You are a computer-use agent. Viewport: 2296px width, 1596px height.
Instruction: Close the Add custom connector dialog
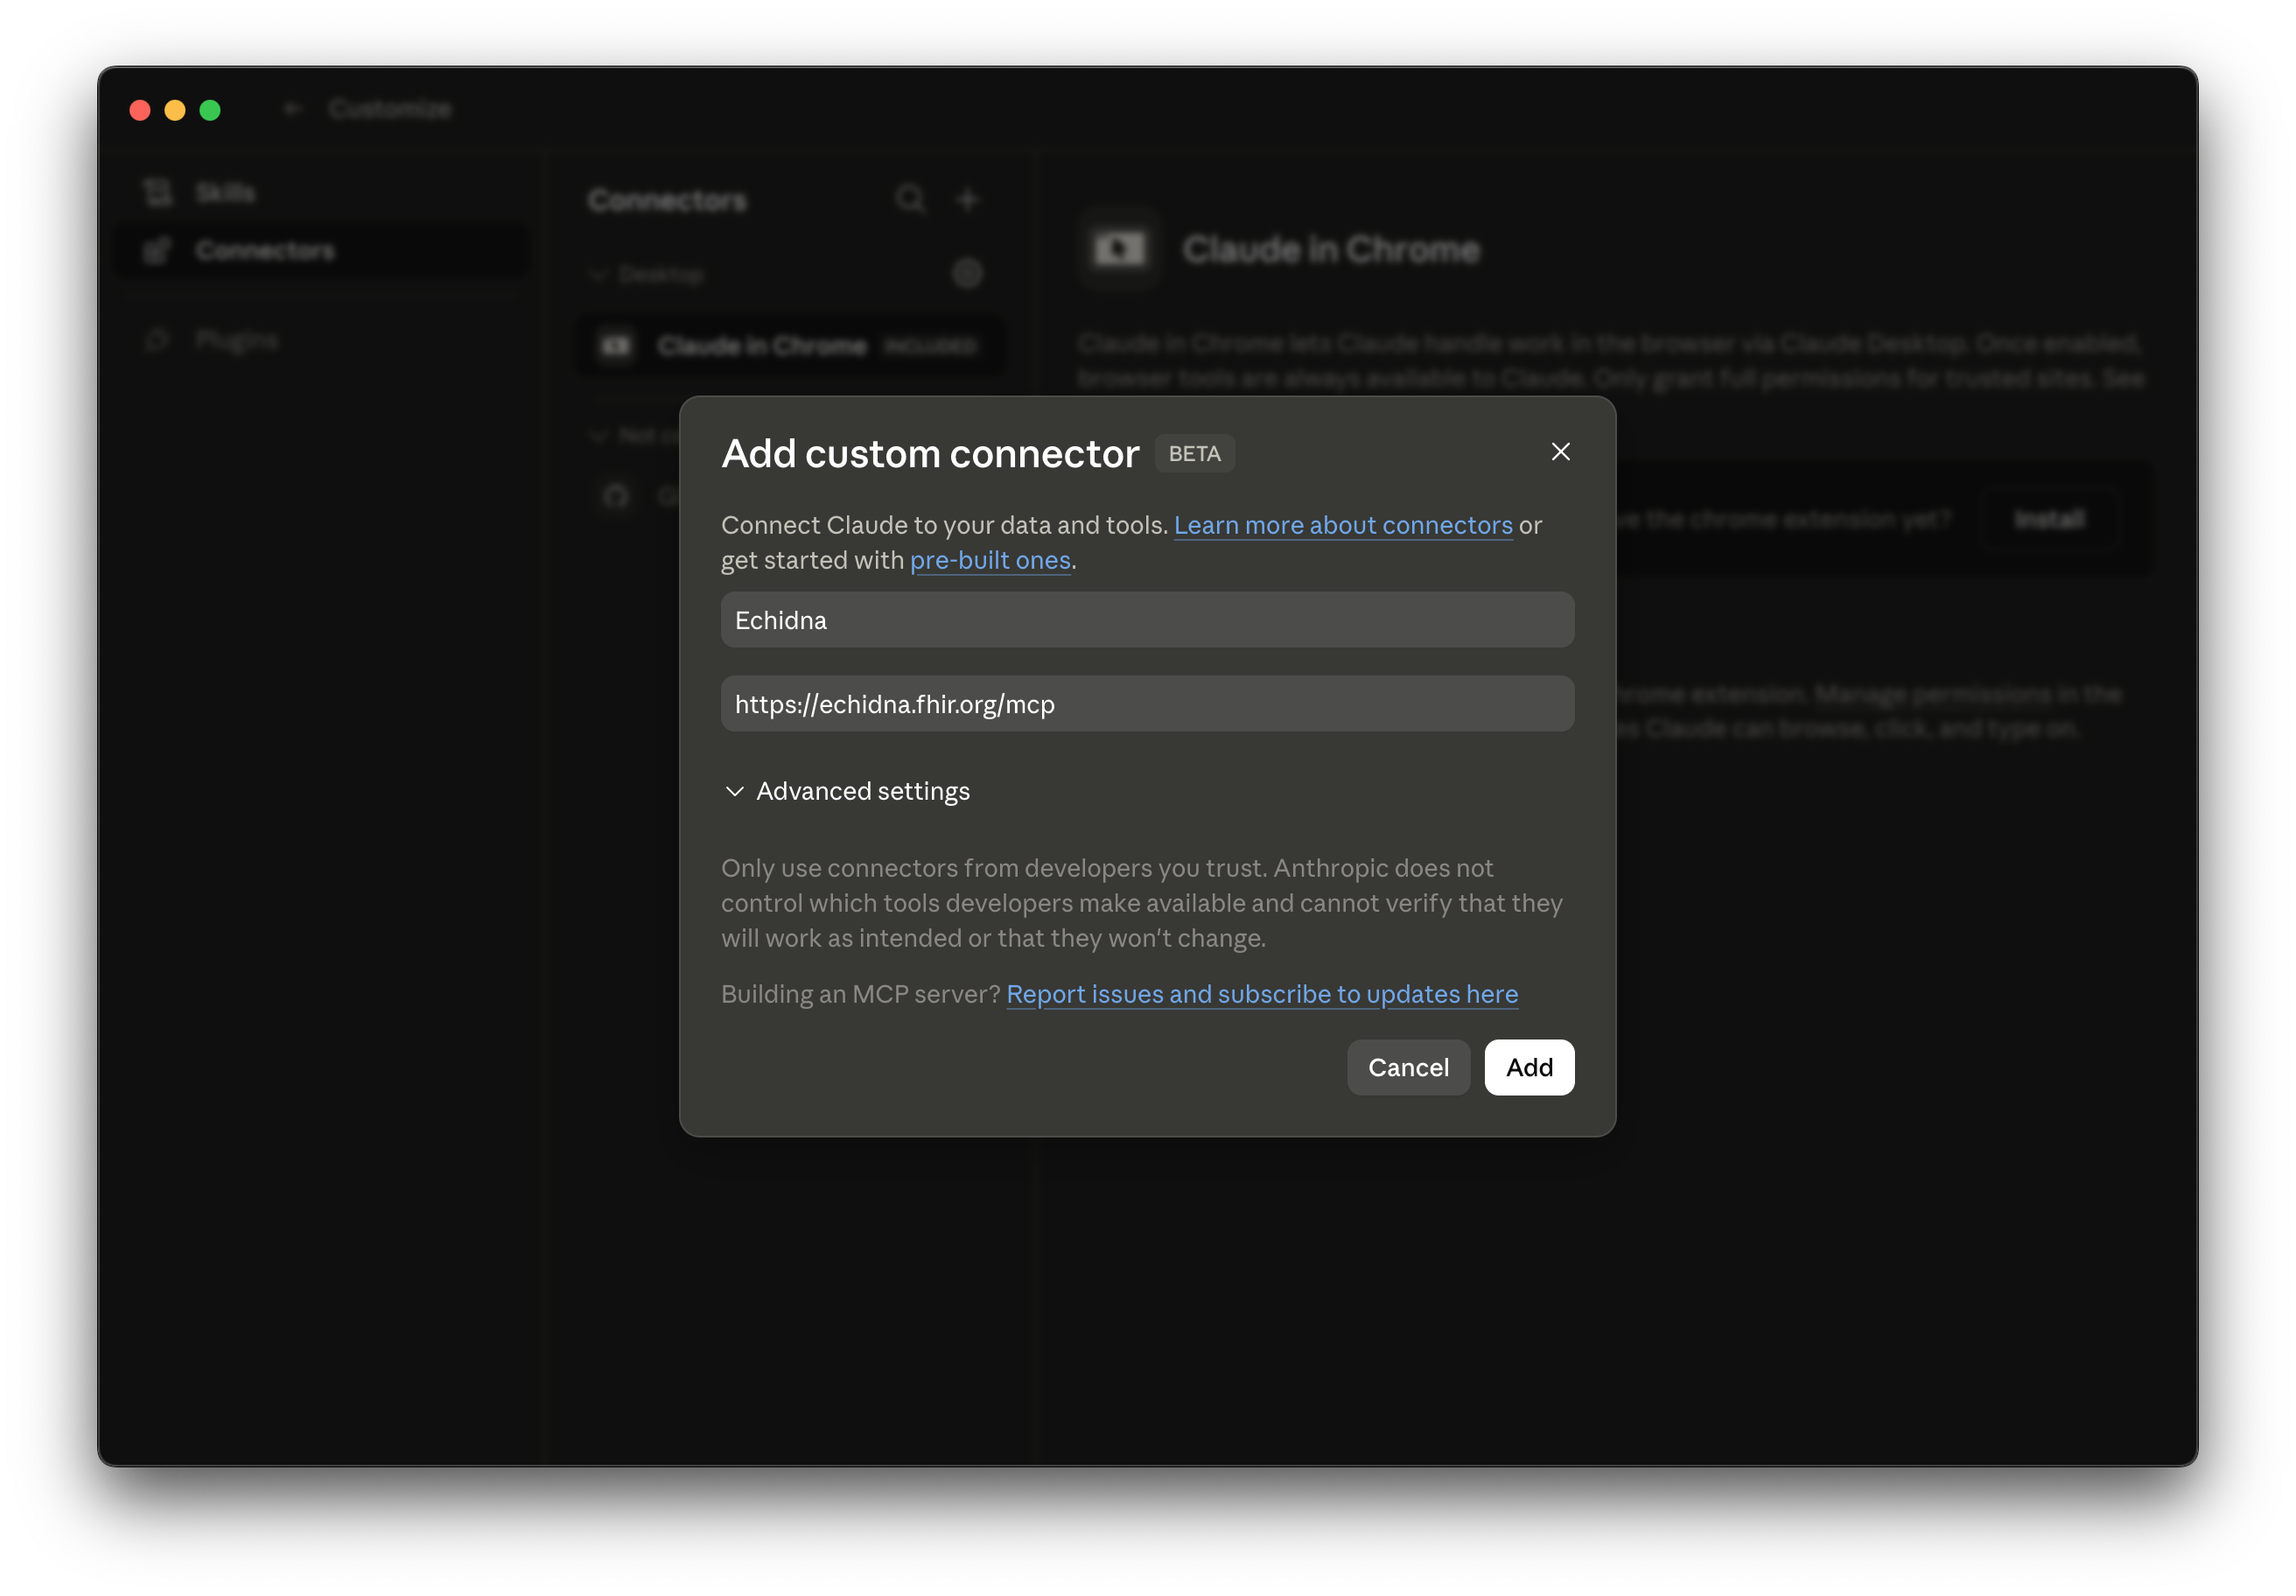click(1560, 452)
